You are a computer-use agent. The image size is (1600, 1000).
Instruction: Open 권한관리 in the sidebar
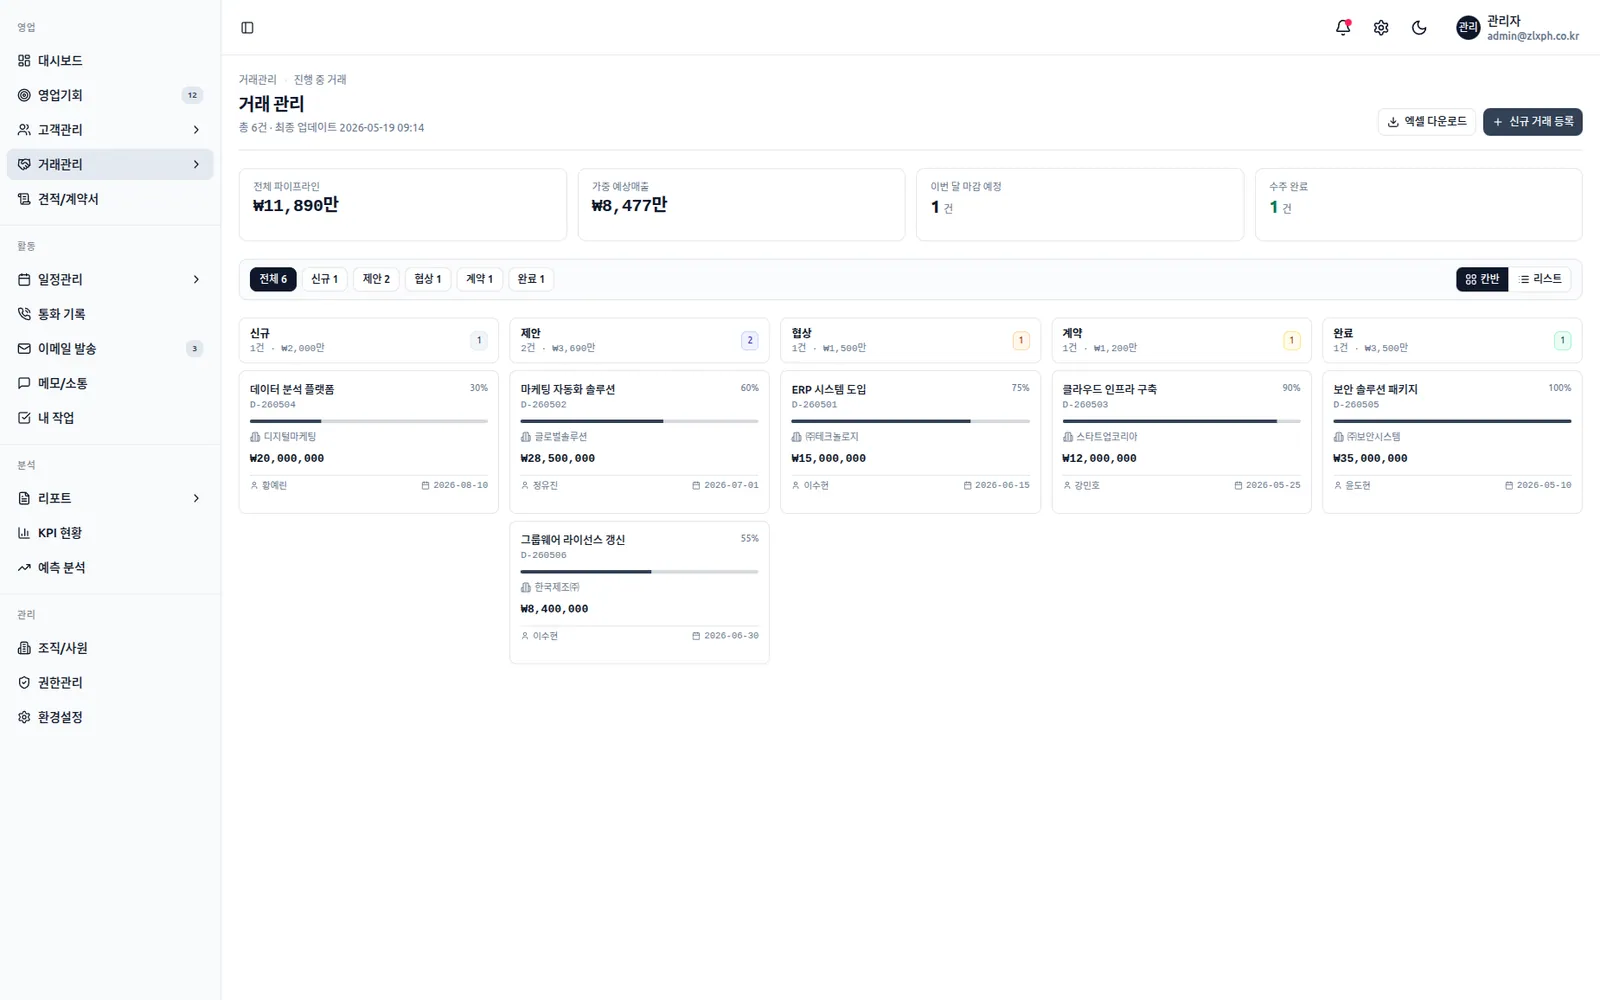[110, 683]
